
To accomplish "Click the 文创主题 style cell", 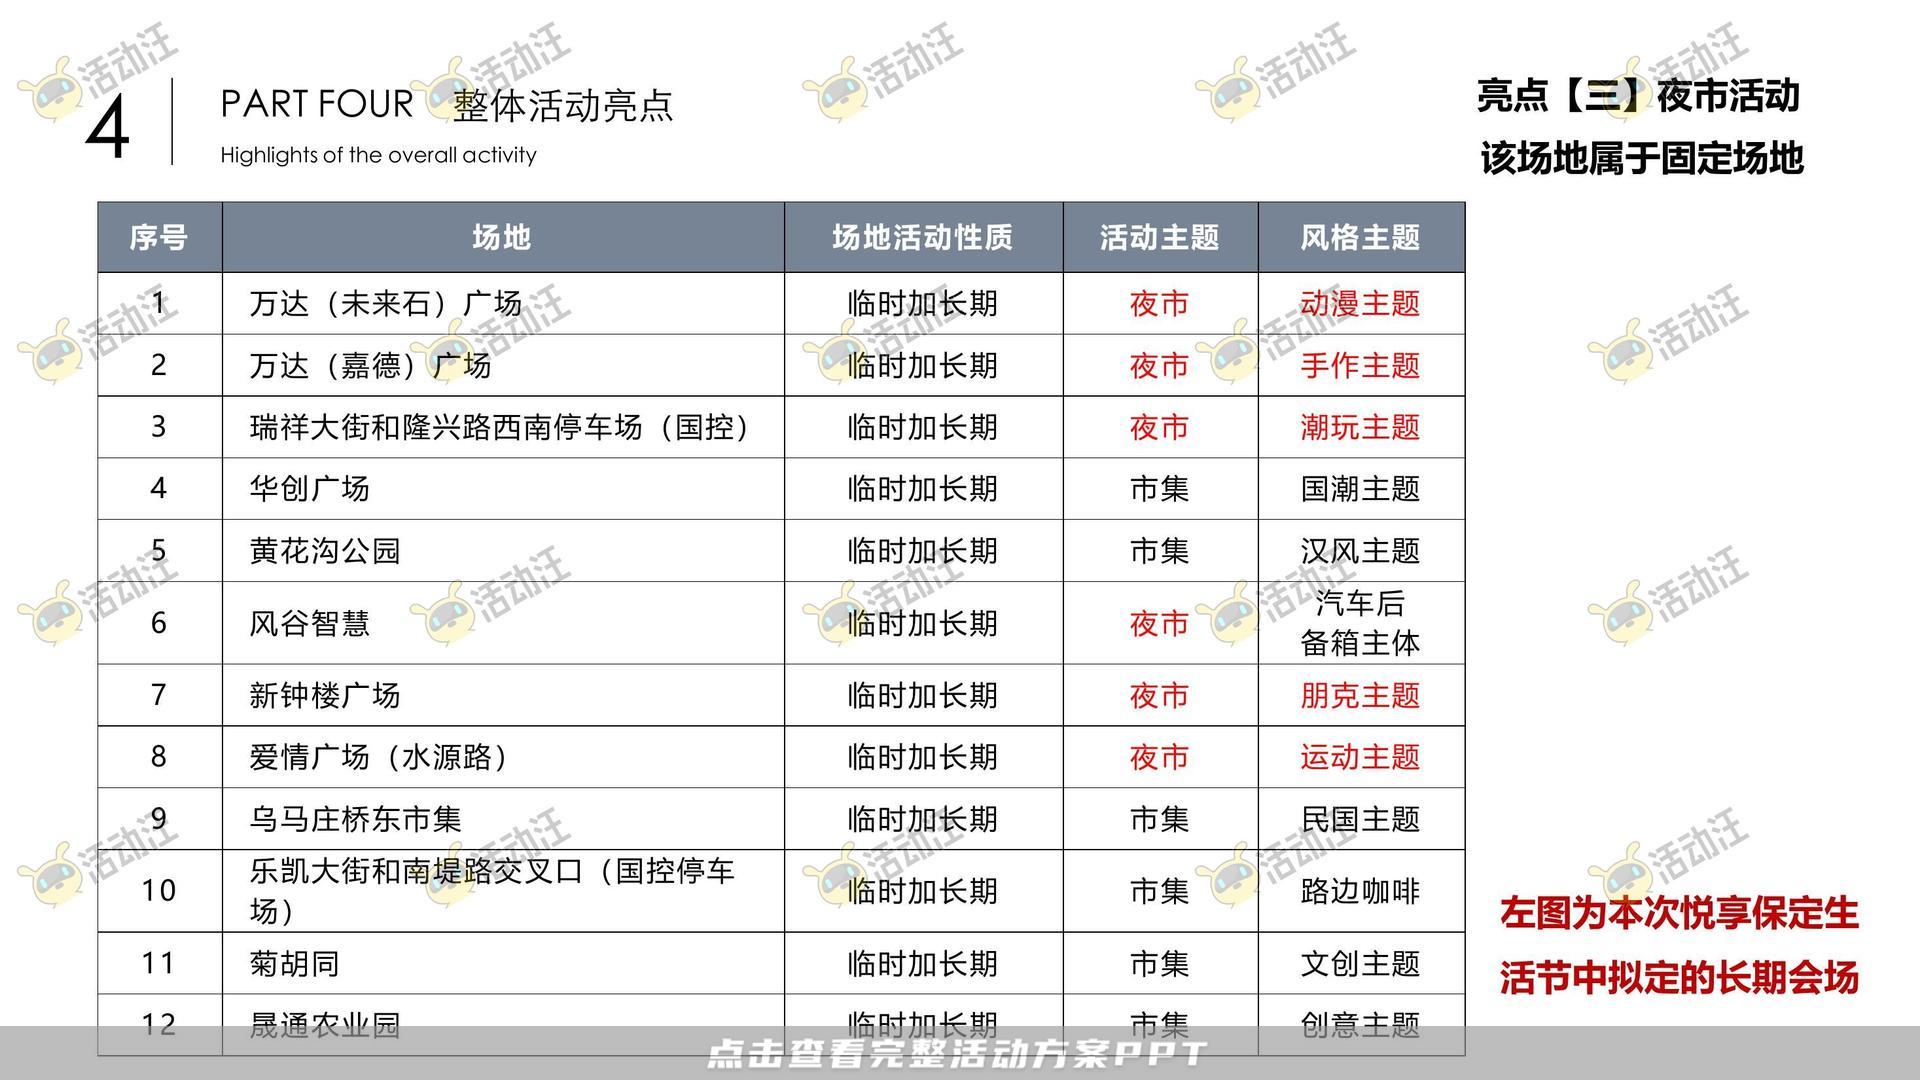I will click(1360, 963).
